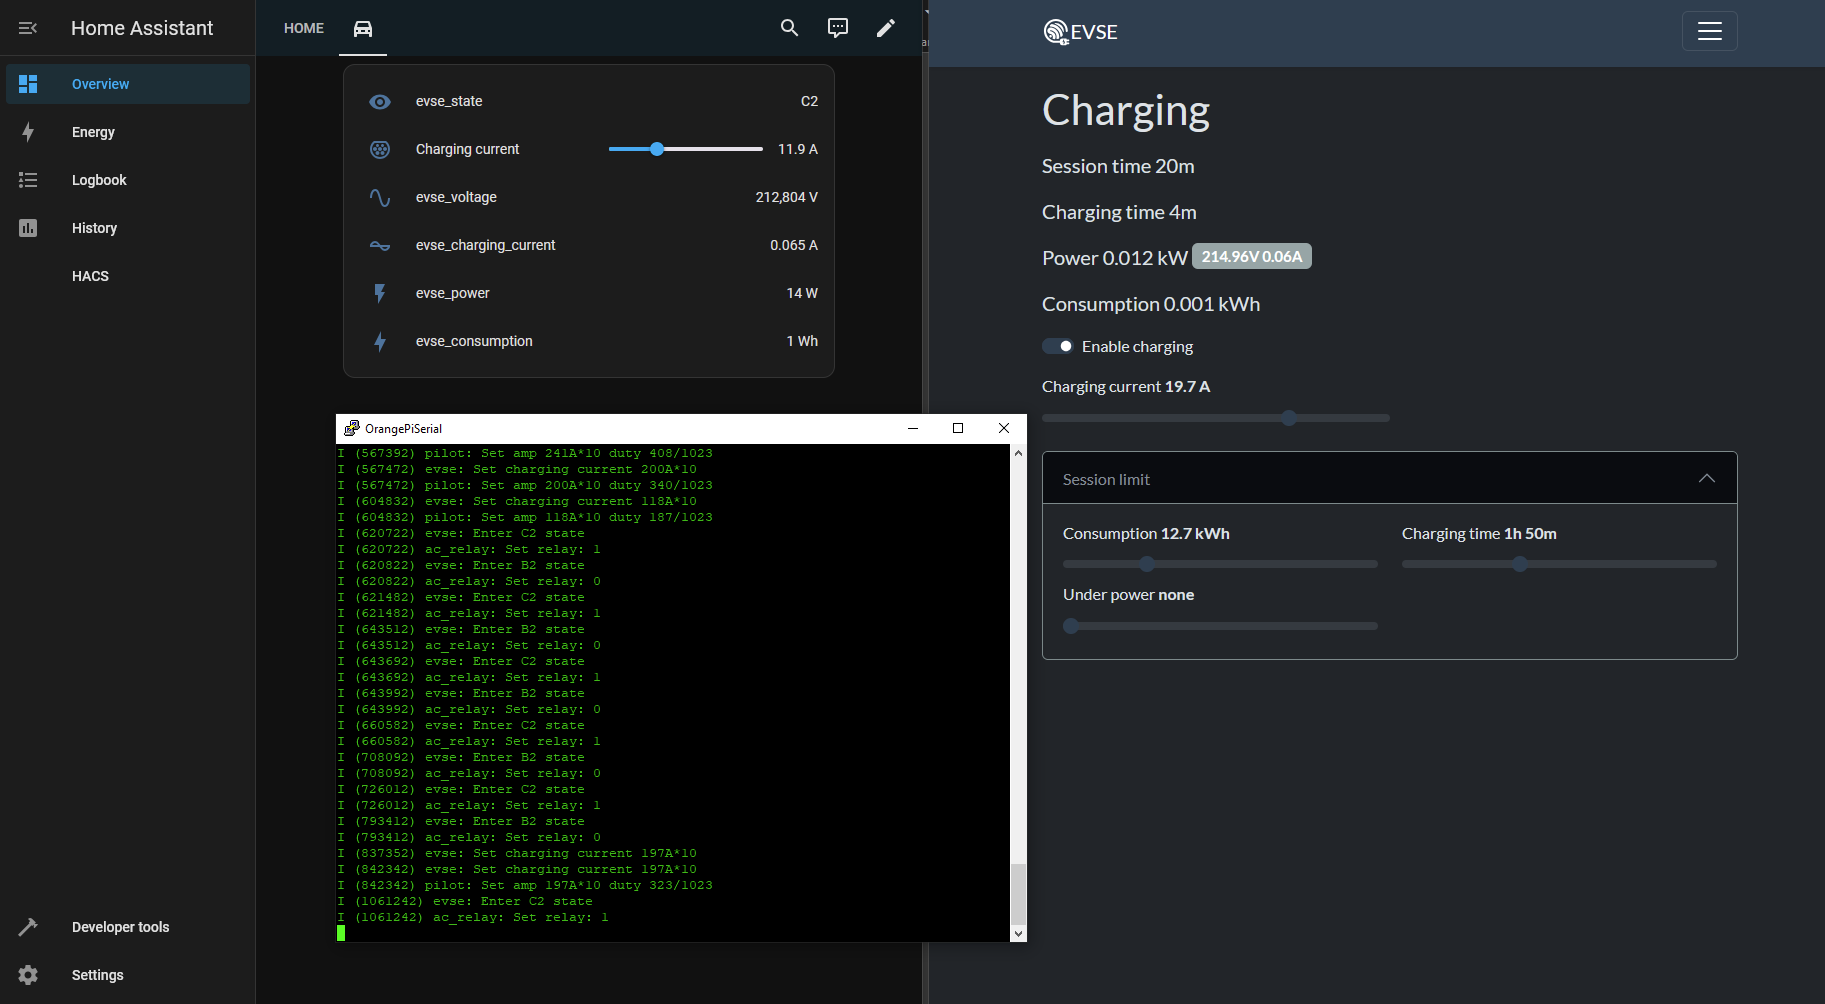Click the evse_power bolt icon
This screenshot has height=1004, width=1825.
(x=380, y=293)
